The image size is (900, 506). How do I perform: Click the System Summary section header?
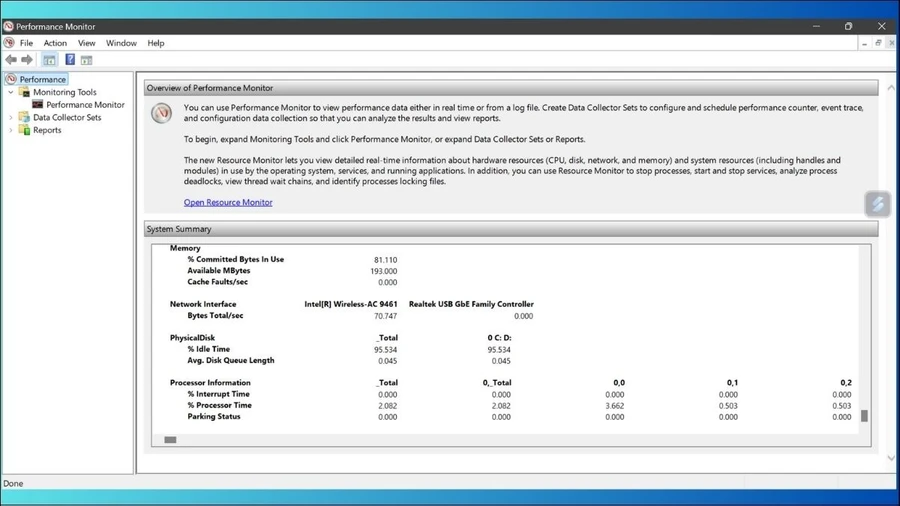pos(511,229)
